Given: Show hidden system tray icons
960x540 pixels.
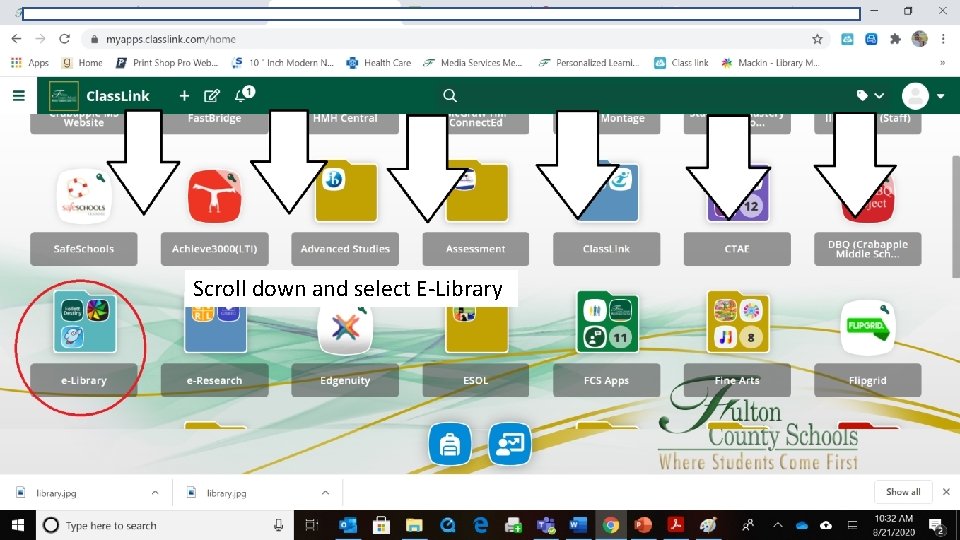Looking at the screenshot, I should [778, 525].
